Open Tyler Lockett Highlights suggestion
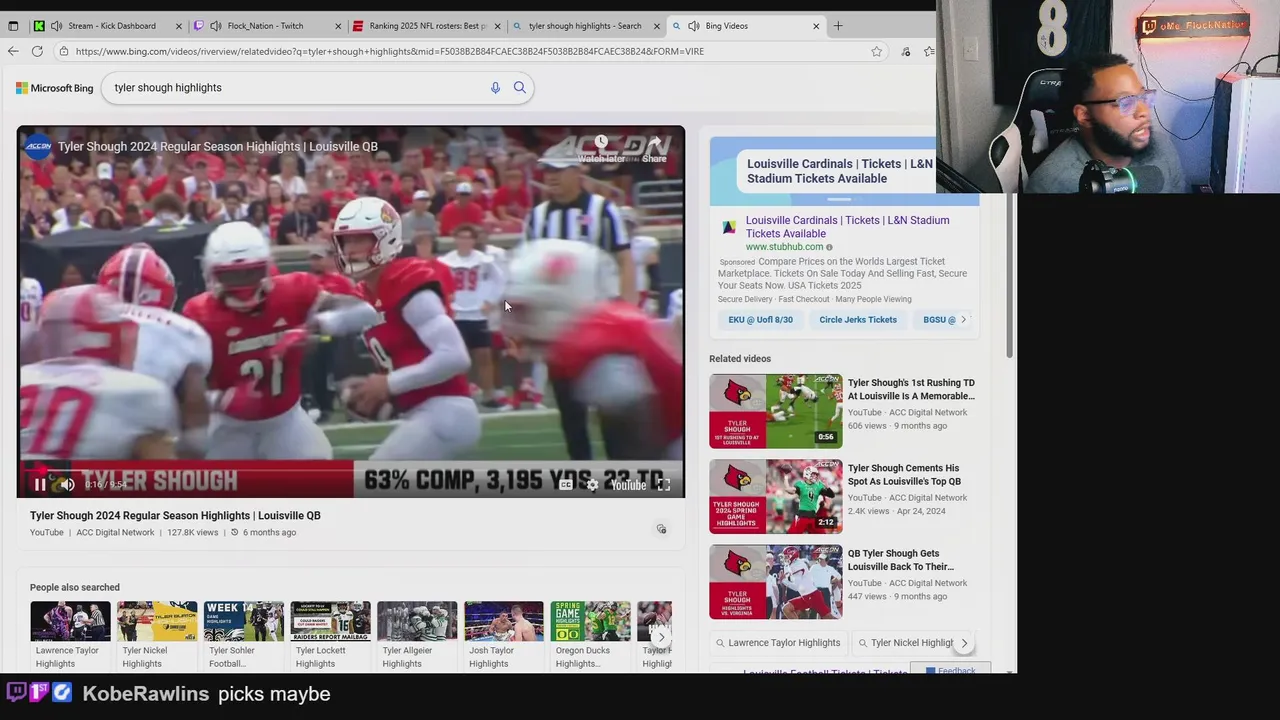 coord(330,635)
